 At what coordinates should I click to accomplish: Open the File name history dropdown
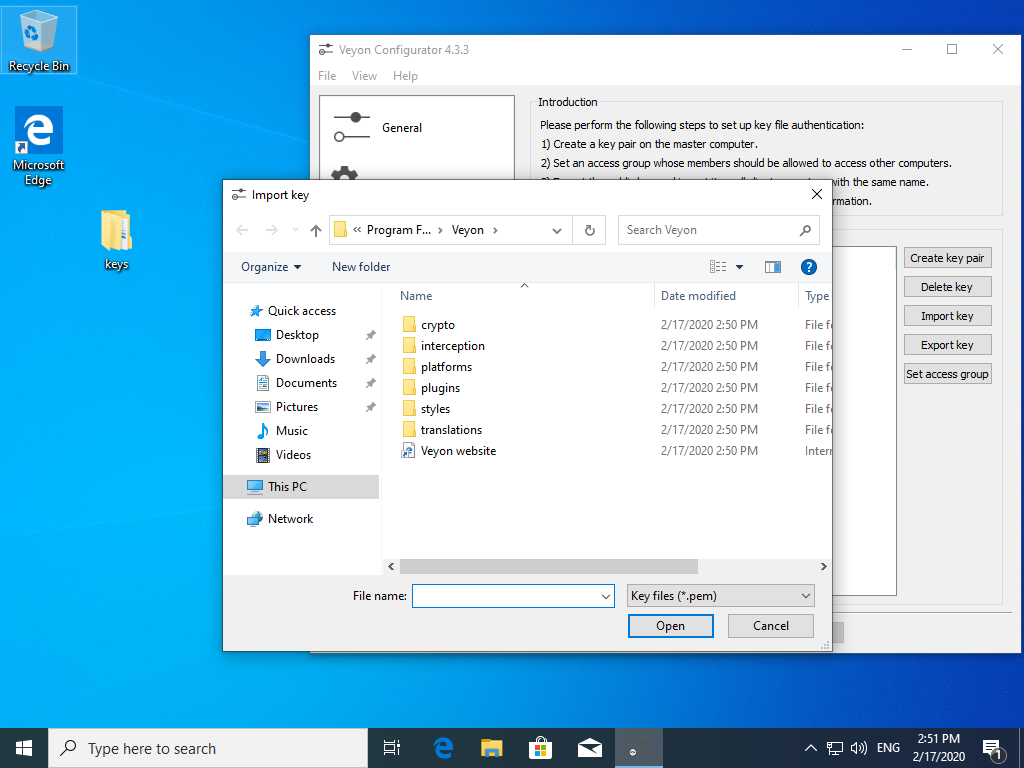[x=605, y=596]
